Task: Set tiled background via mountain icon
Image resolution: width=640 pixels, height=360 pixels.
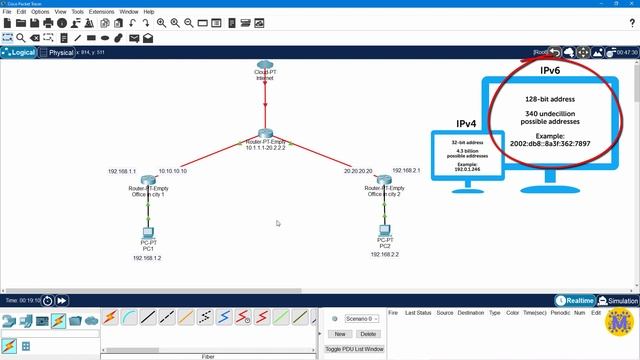Action: pos(597,52)
